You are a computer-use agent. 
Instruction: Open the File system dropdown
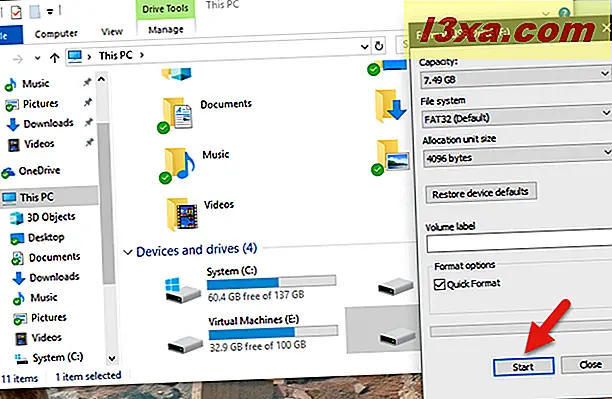pyautogui.click(x=517, y=116)
